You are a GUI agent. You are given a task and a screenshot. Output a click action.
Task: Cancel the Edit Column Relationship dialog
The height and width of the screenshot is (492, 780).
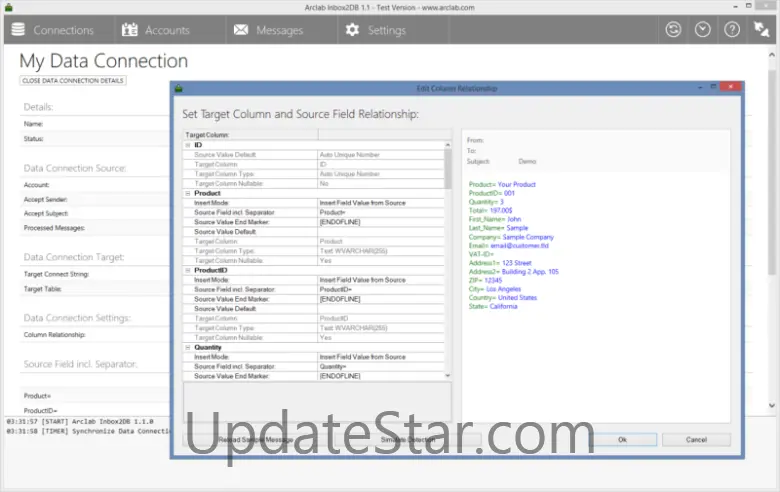696,440
